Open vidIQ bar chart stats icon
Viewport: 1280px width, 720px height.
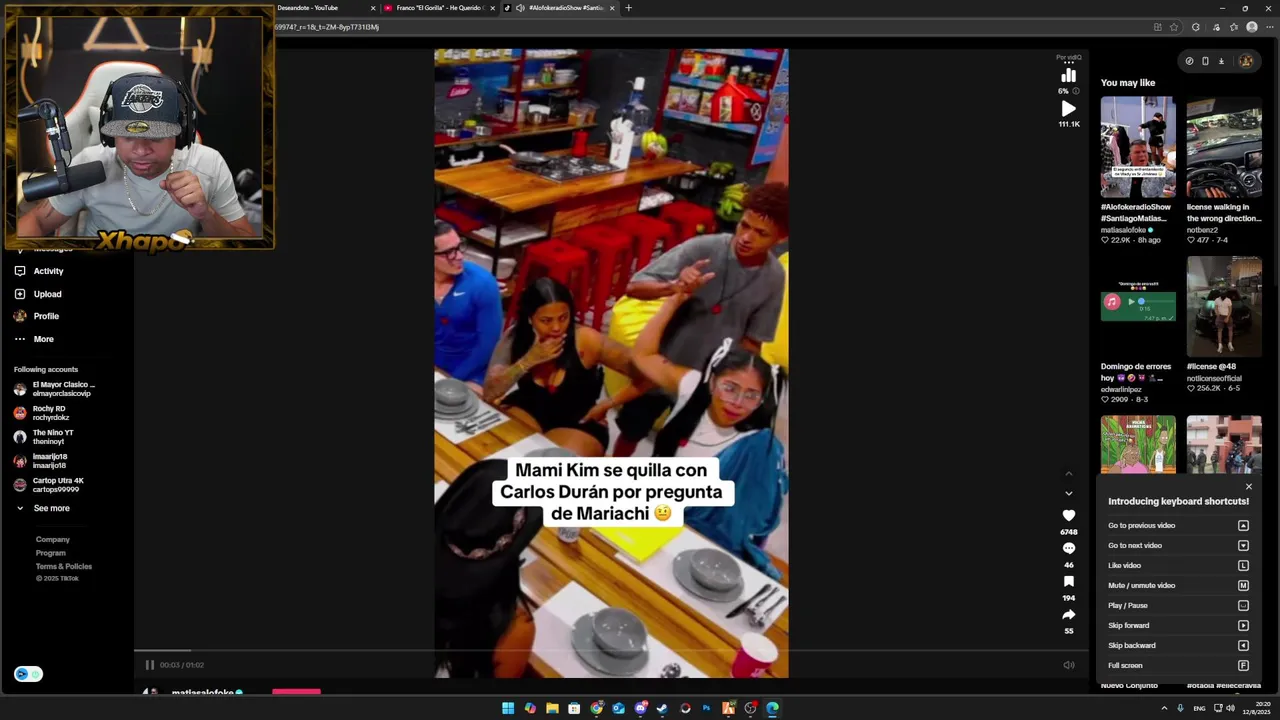click(1068, 75)
